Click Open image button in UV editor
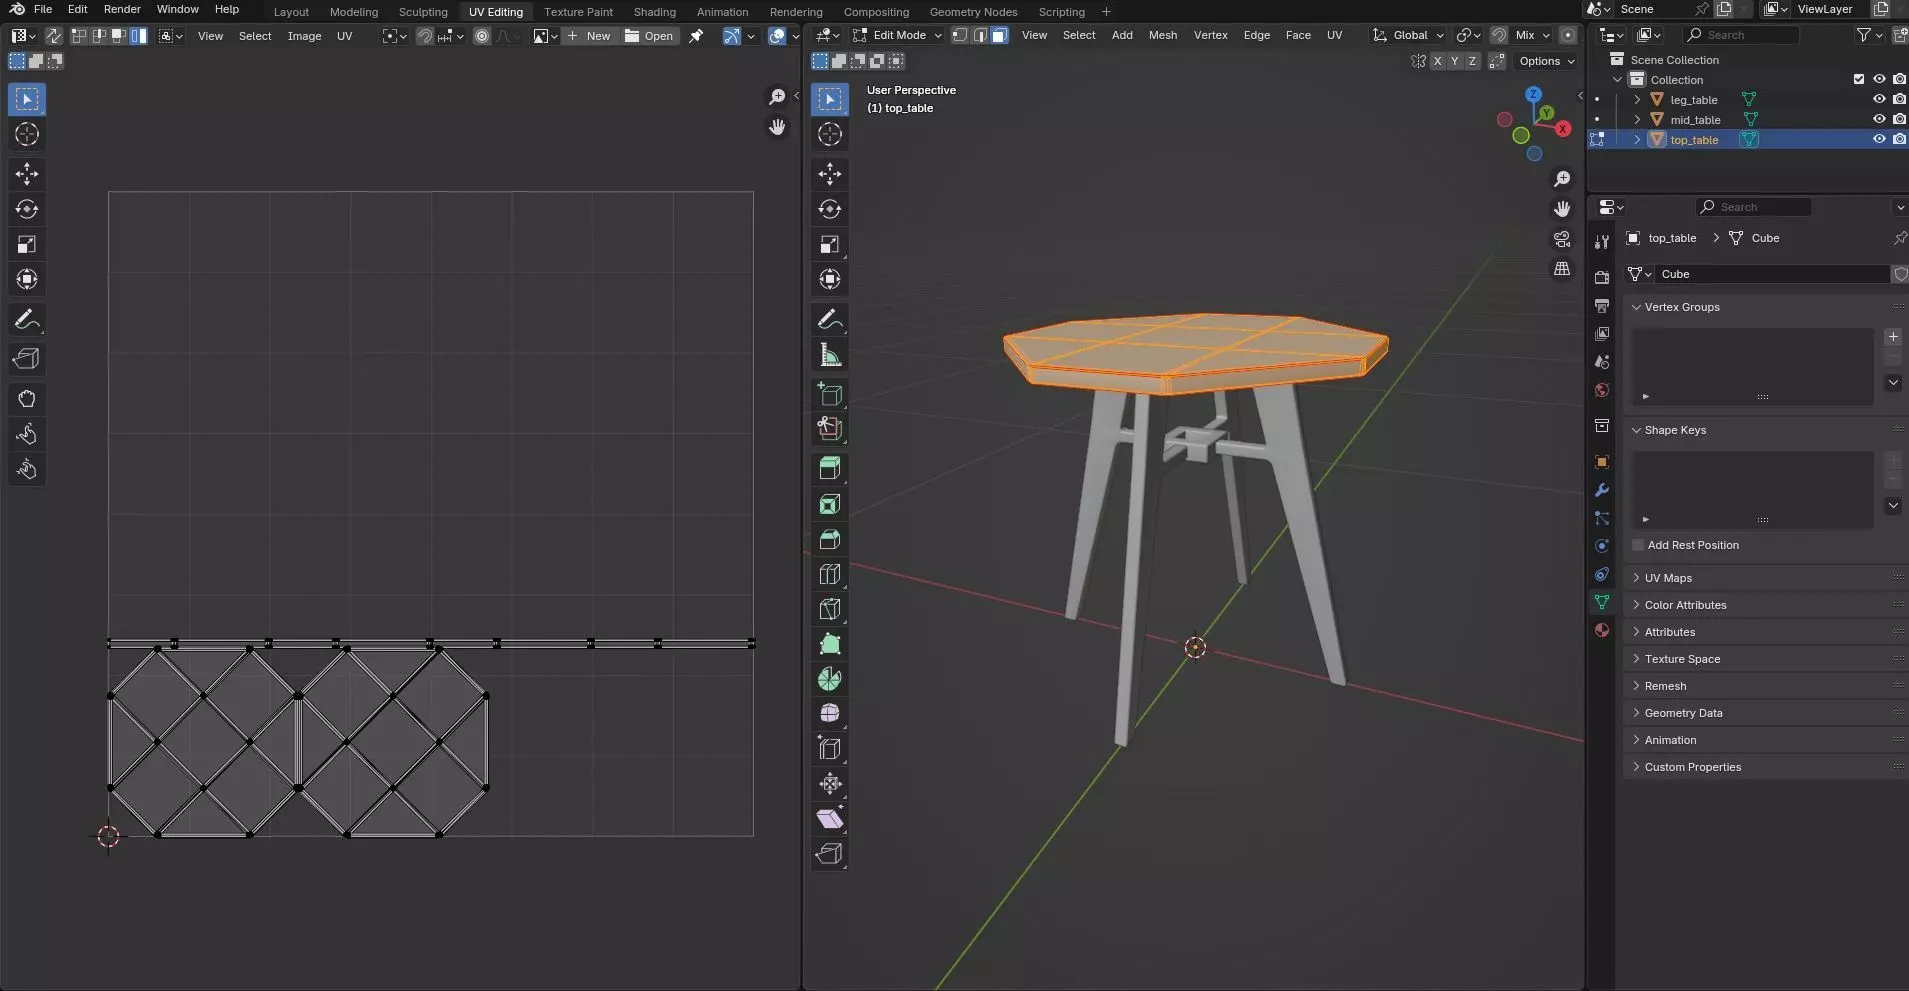 pos(649,36)
